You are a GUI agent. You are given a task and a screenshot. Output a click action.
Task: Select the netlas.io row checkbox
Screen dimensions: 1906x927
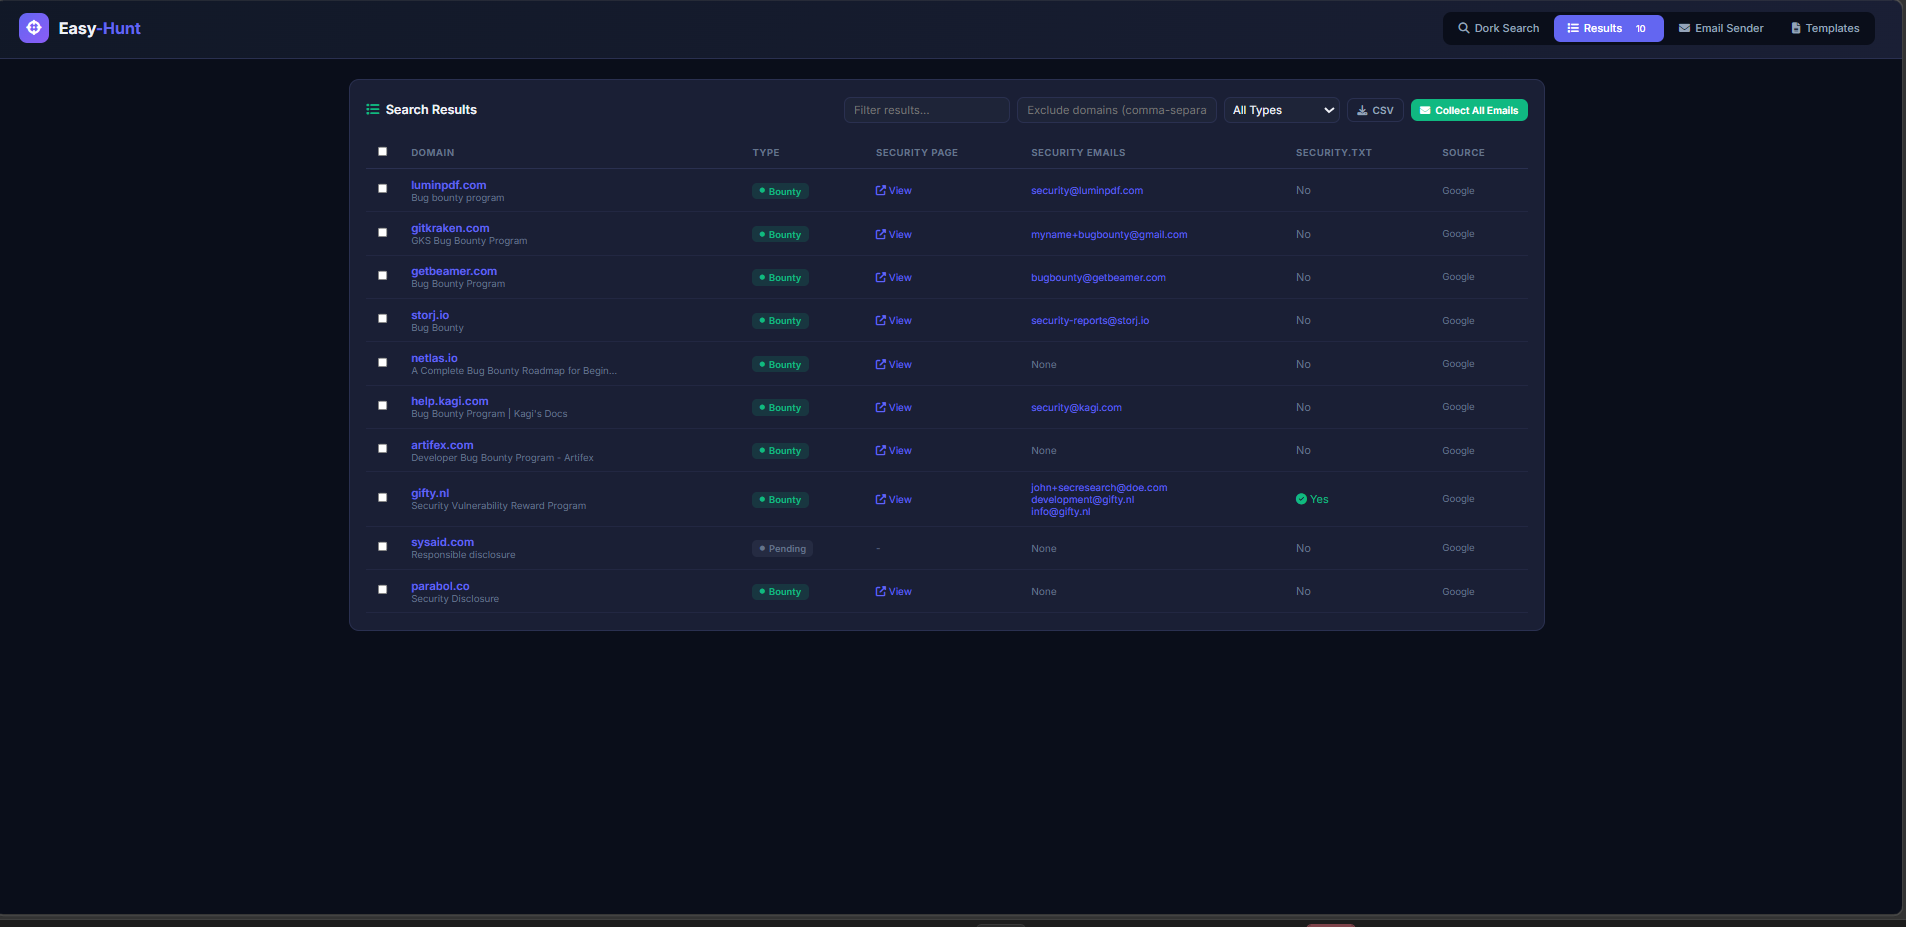click(x=382, y=362)
